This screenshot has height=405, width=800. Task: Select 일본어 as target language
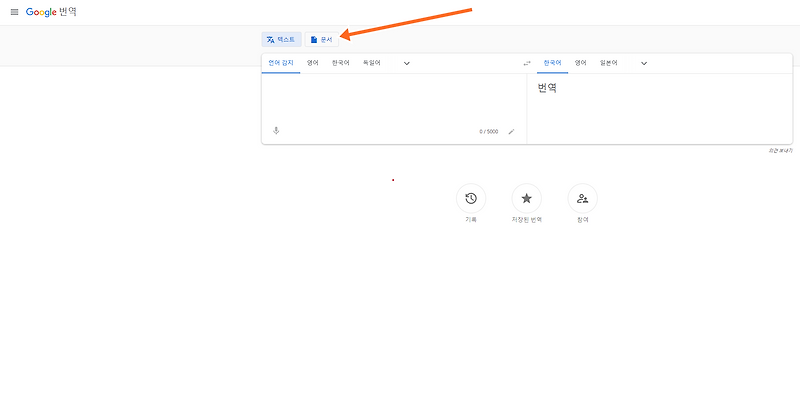pyautogui.click(x=608, y=63)
